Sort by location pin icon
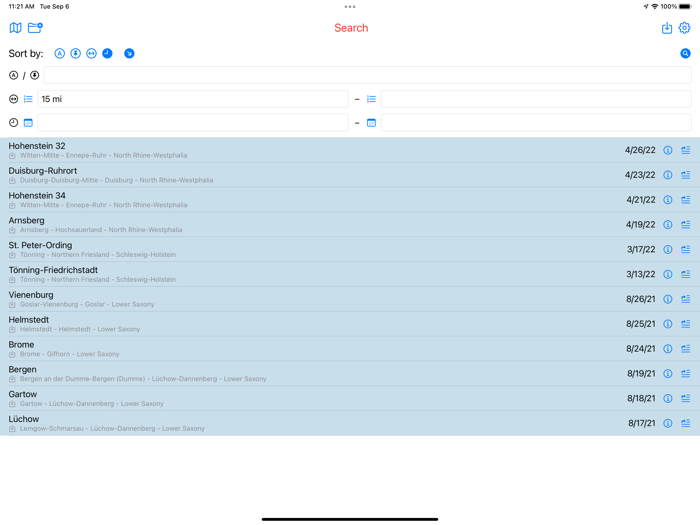This screenshot has height=525, width=700. pos(75,54)
